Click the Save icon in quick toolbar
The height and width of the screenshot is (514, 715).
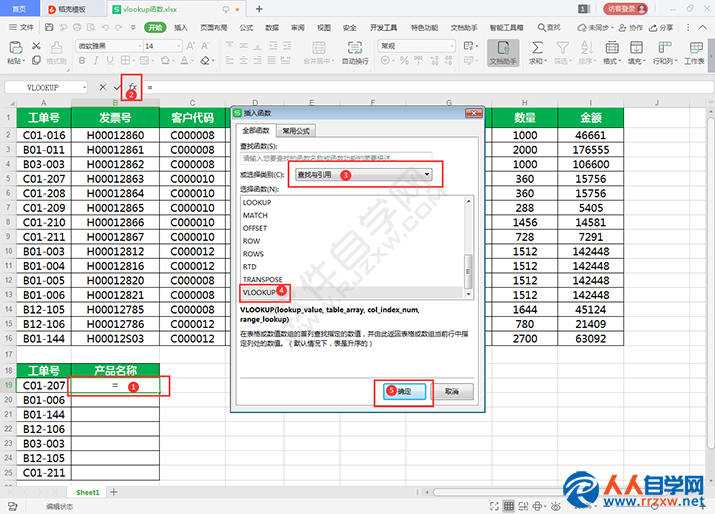(49, 27)
